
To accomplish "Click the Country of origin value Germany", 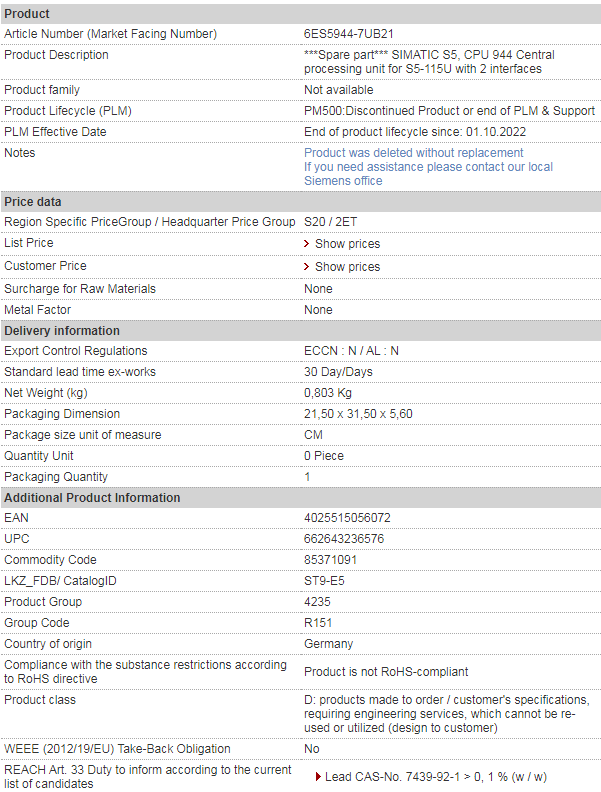I will click(x=328, y=644).
